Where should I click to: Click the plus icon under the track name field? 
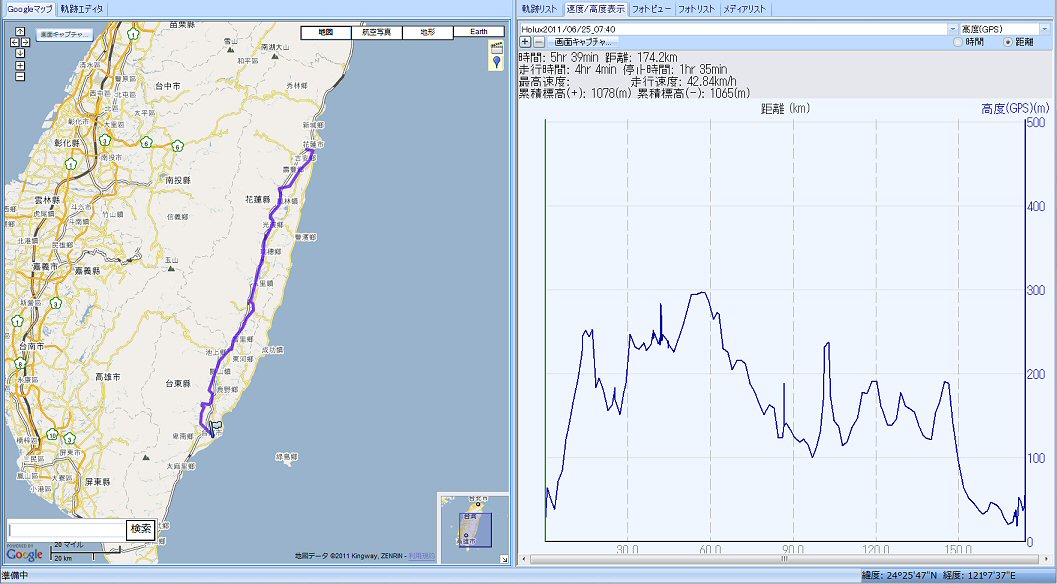click(x=526, y=42)
